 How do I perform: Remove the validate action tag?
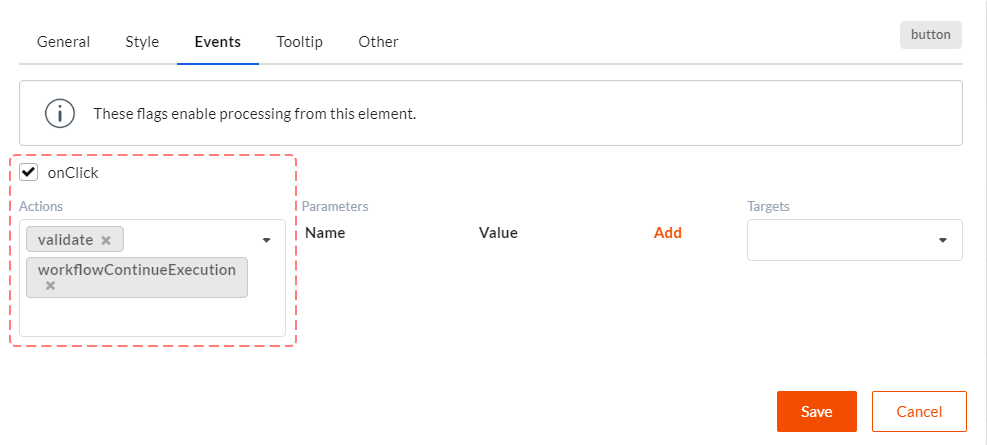106,240
